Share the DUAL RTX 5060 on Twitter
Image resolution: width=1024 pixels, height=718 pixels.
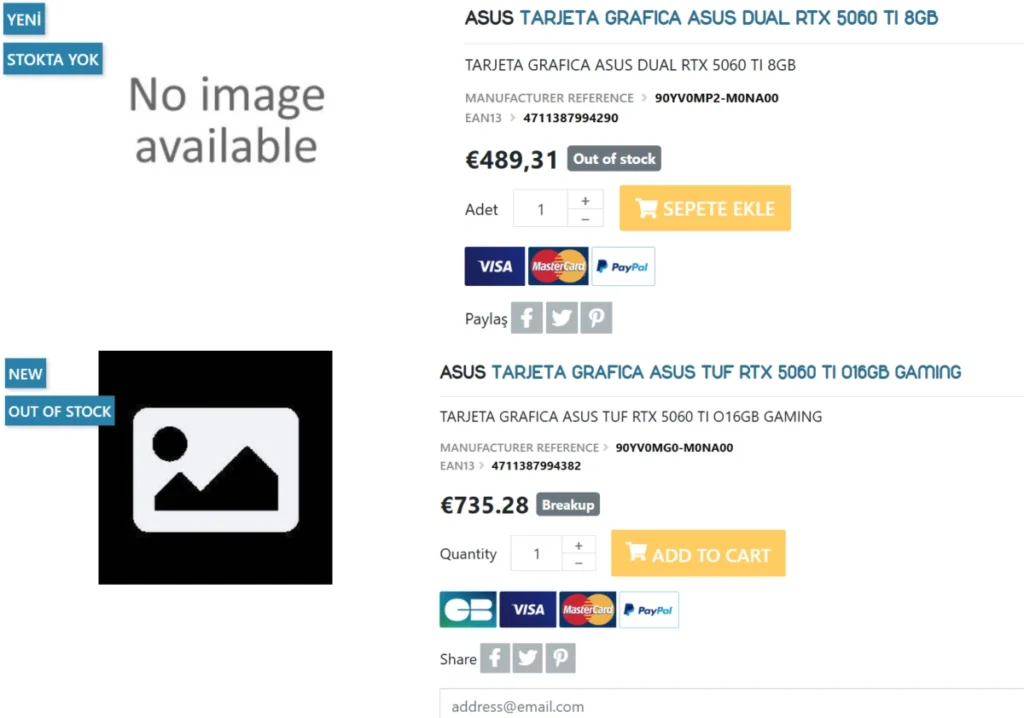pos(561,318)
